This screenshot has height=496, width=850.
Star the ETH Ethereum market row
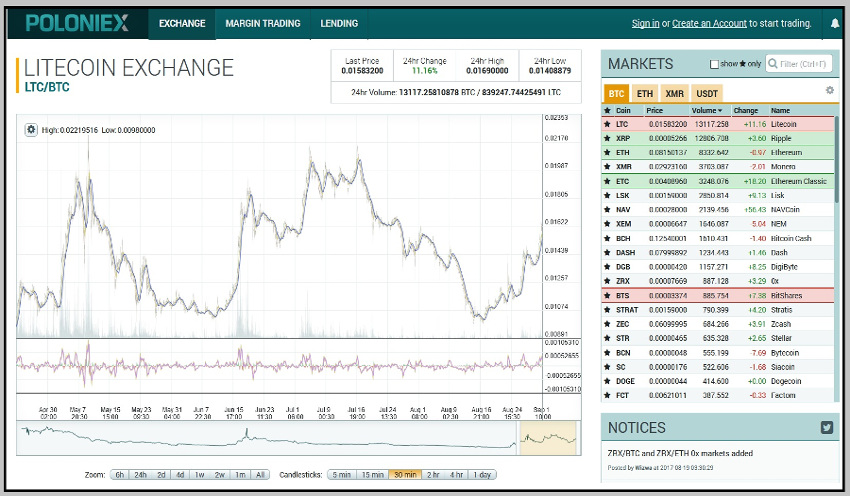click(607, 152)
